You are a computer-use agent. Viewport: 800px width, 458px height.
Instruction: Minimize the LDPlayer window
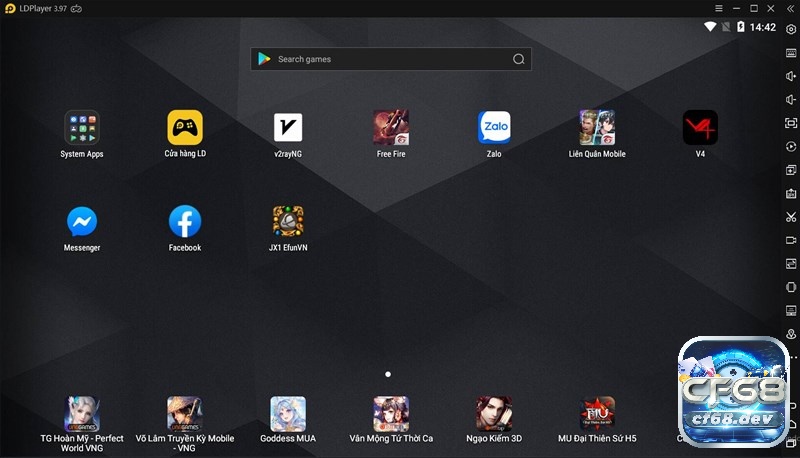[736, 9]
